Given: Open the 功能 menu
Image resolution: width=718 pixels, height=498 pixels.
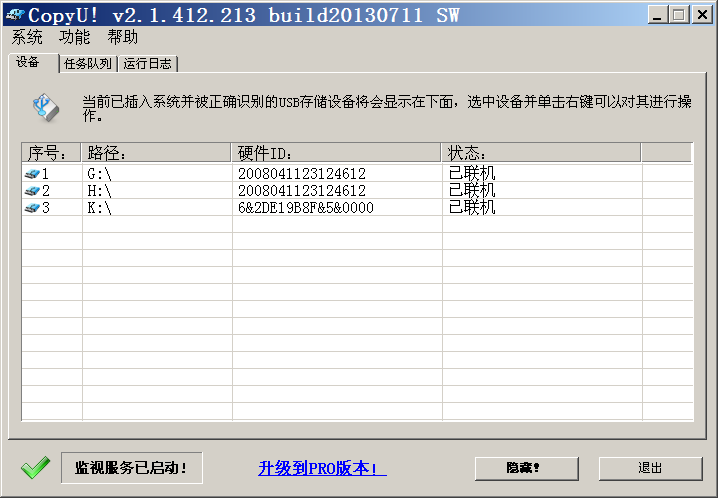Looking at the screenshot, I should tap(75, 37).
